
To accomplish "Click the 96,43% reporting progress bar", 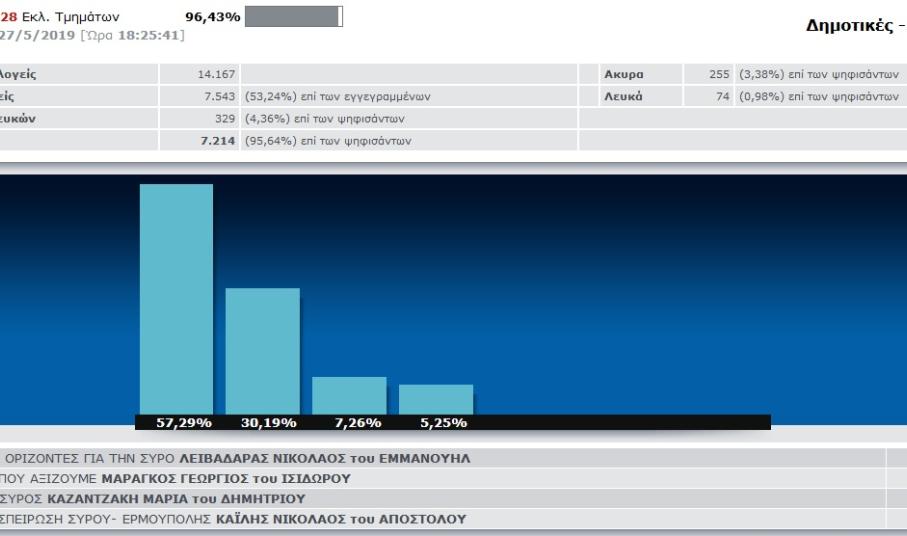I will (293, 17).
